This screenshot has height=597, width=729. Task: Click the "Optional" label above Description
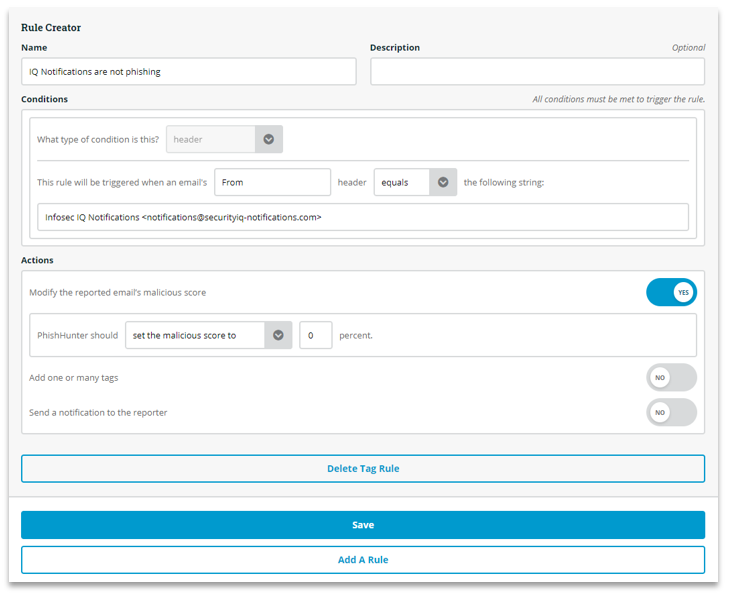click(x=688, y=48)
